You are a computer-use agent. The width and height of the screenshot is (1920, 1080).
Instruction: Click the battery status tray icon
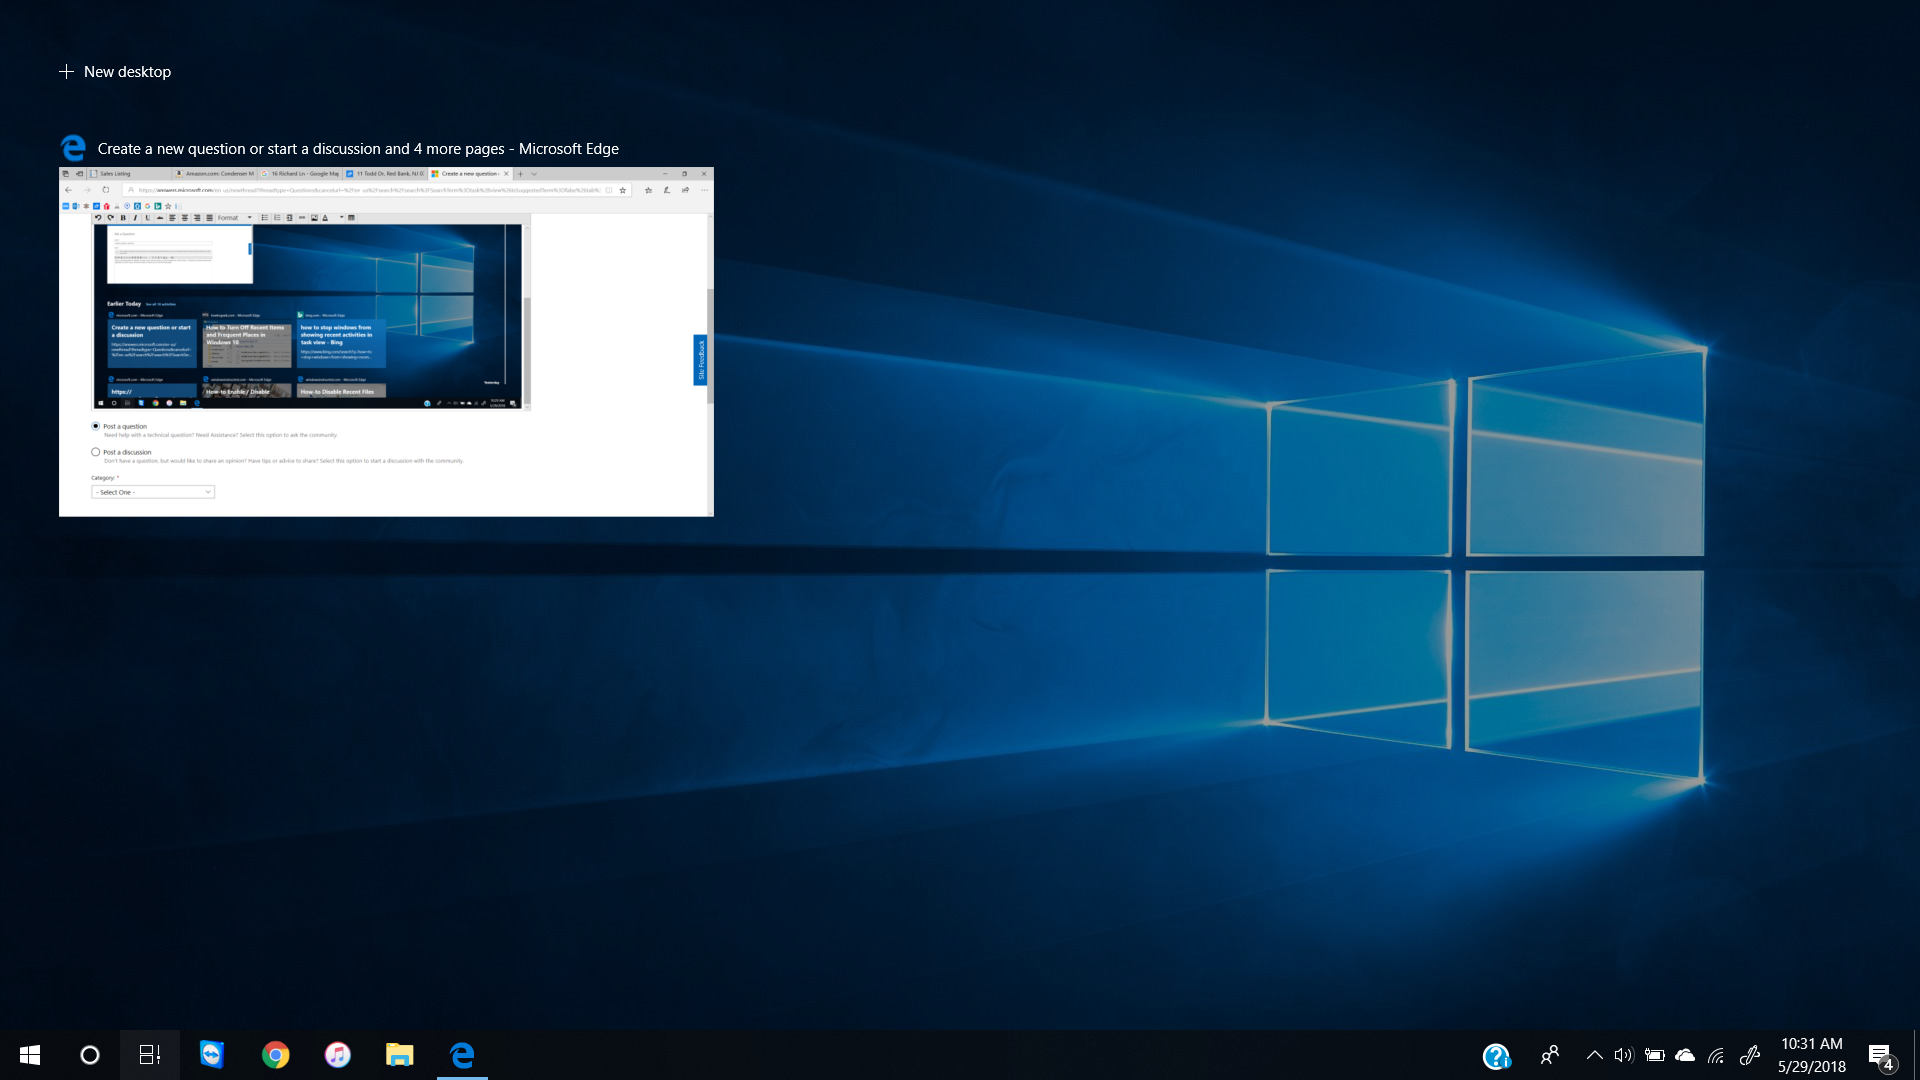[1654, 1055]
